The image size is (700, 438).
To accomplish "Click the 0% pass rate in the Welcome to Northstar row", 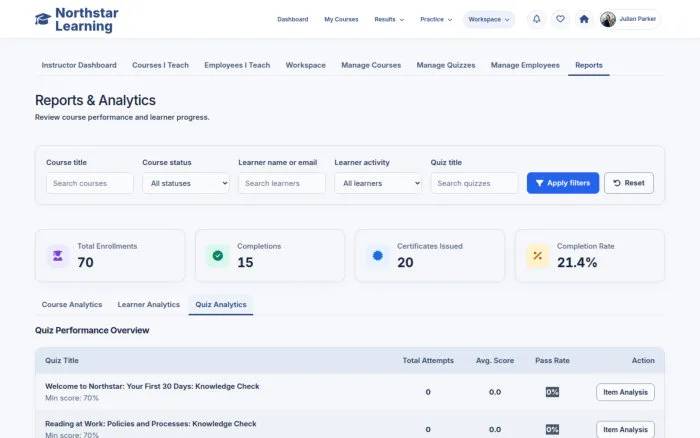I will coord(552,392).
